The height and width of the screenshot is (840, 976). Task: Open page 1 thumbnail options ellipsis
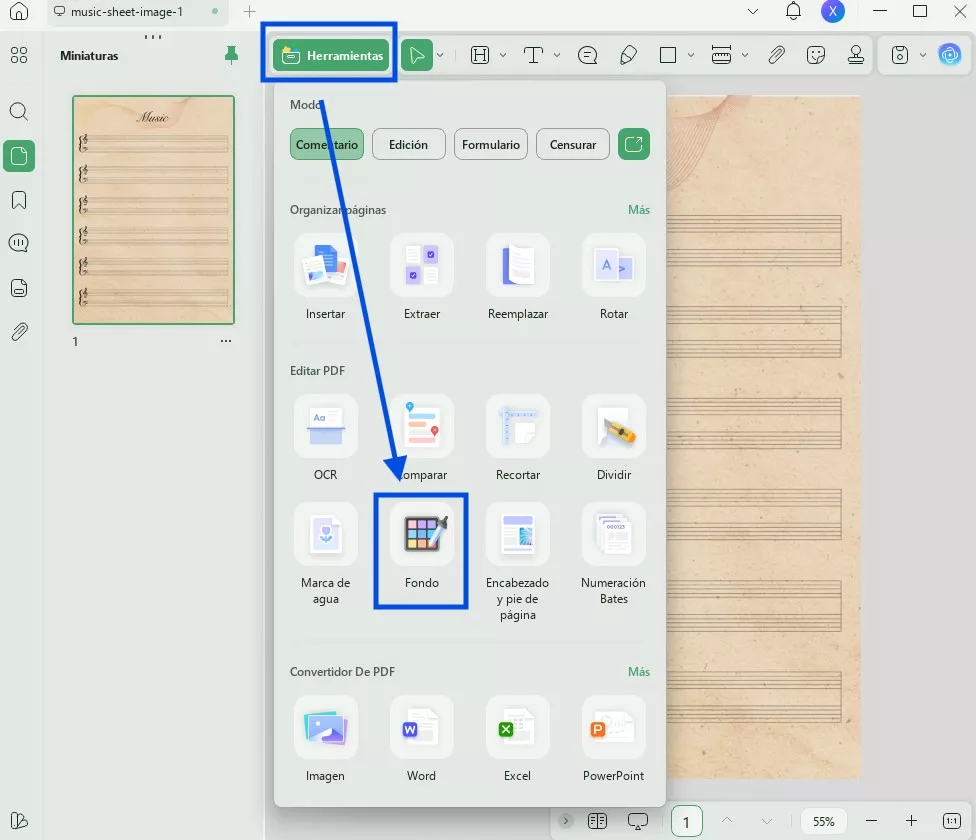(226, 341)
